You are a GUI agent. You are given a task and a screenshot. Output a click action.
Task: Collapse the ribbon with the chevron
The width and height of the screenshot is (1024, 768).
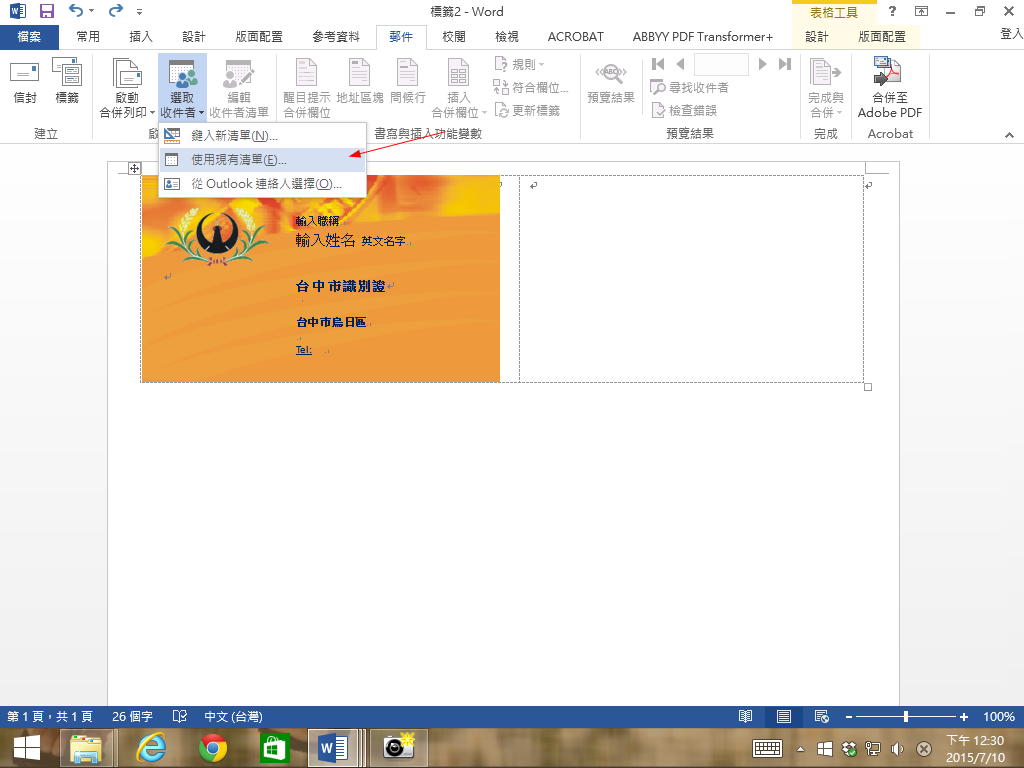point(1009,135)
